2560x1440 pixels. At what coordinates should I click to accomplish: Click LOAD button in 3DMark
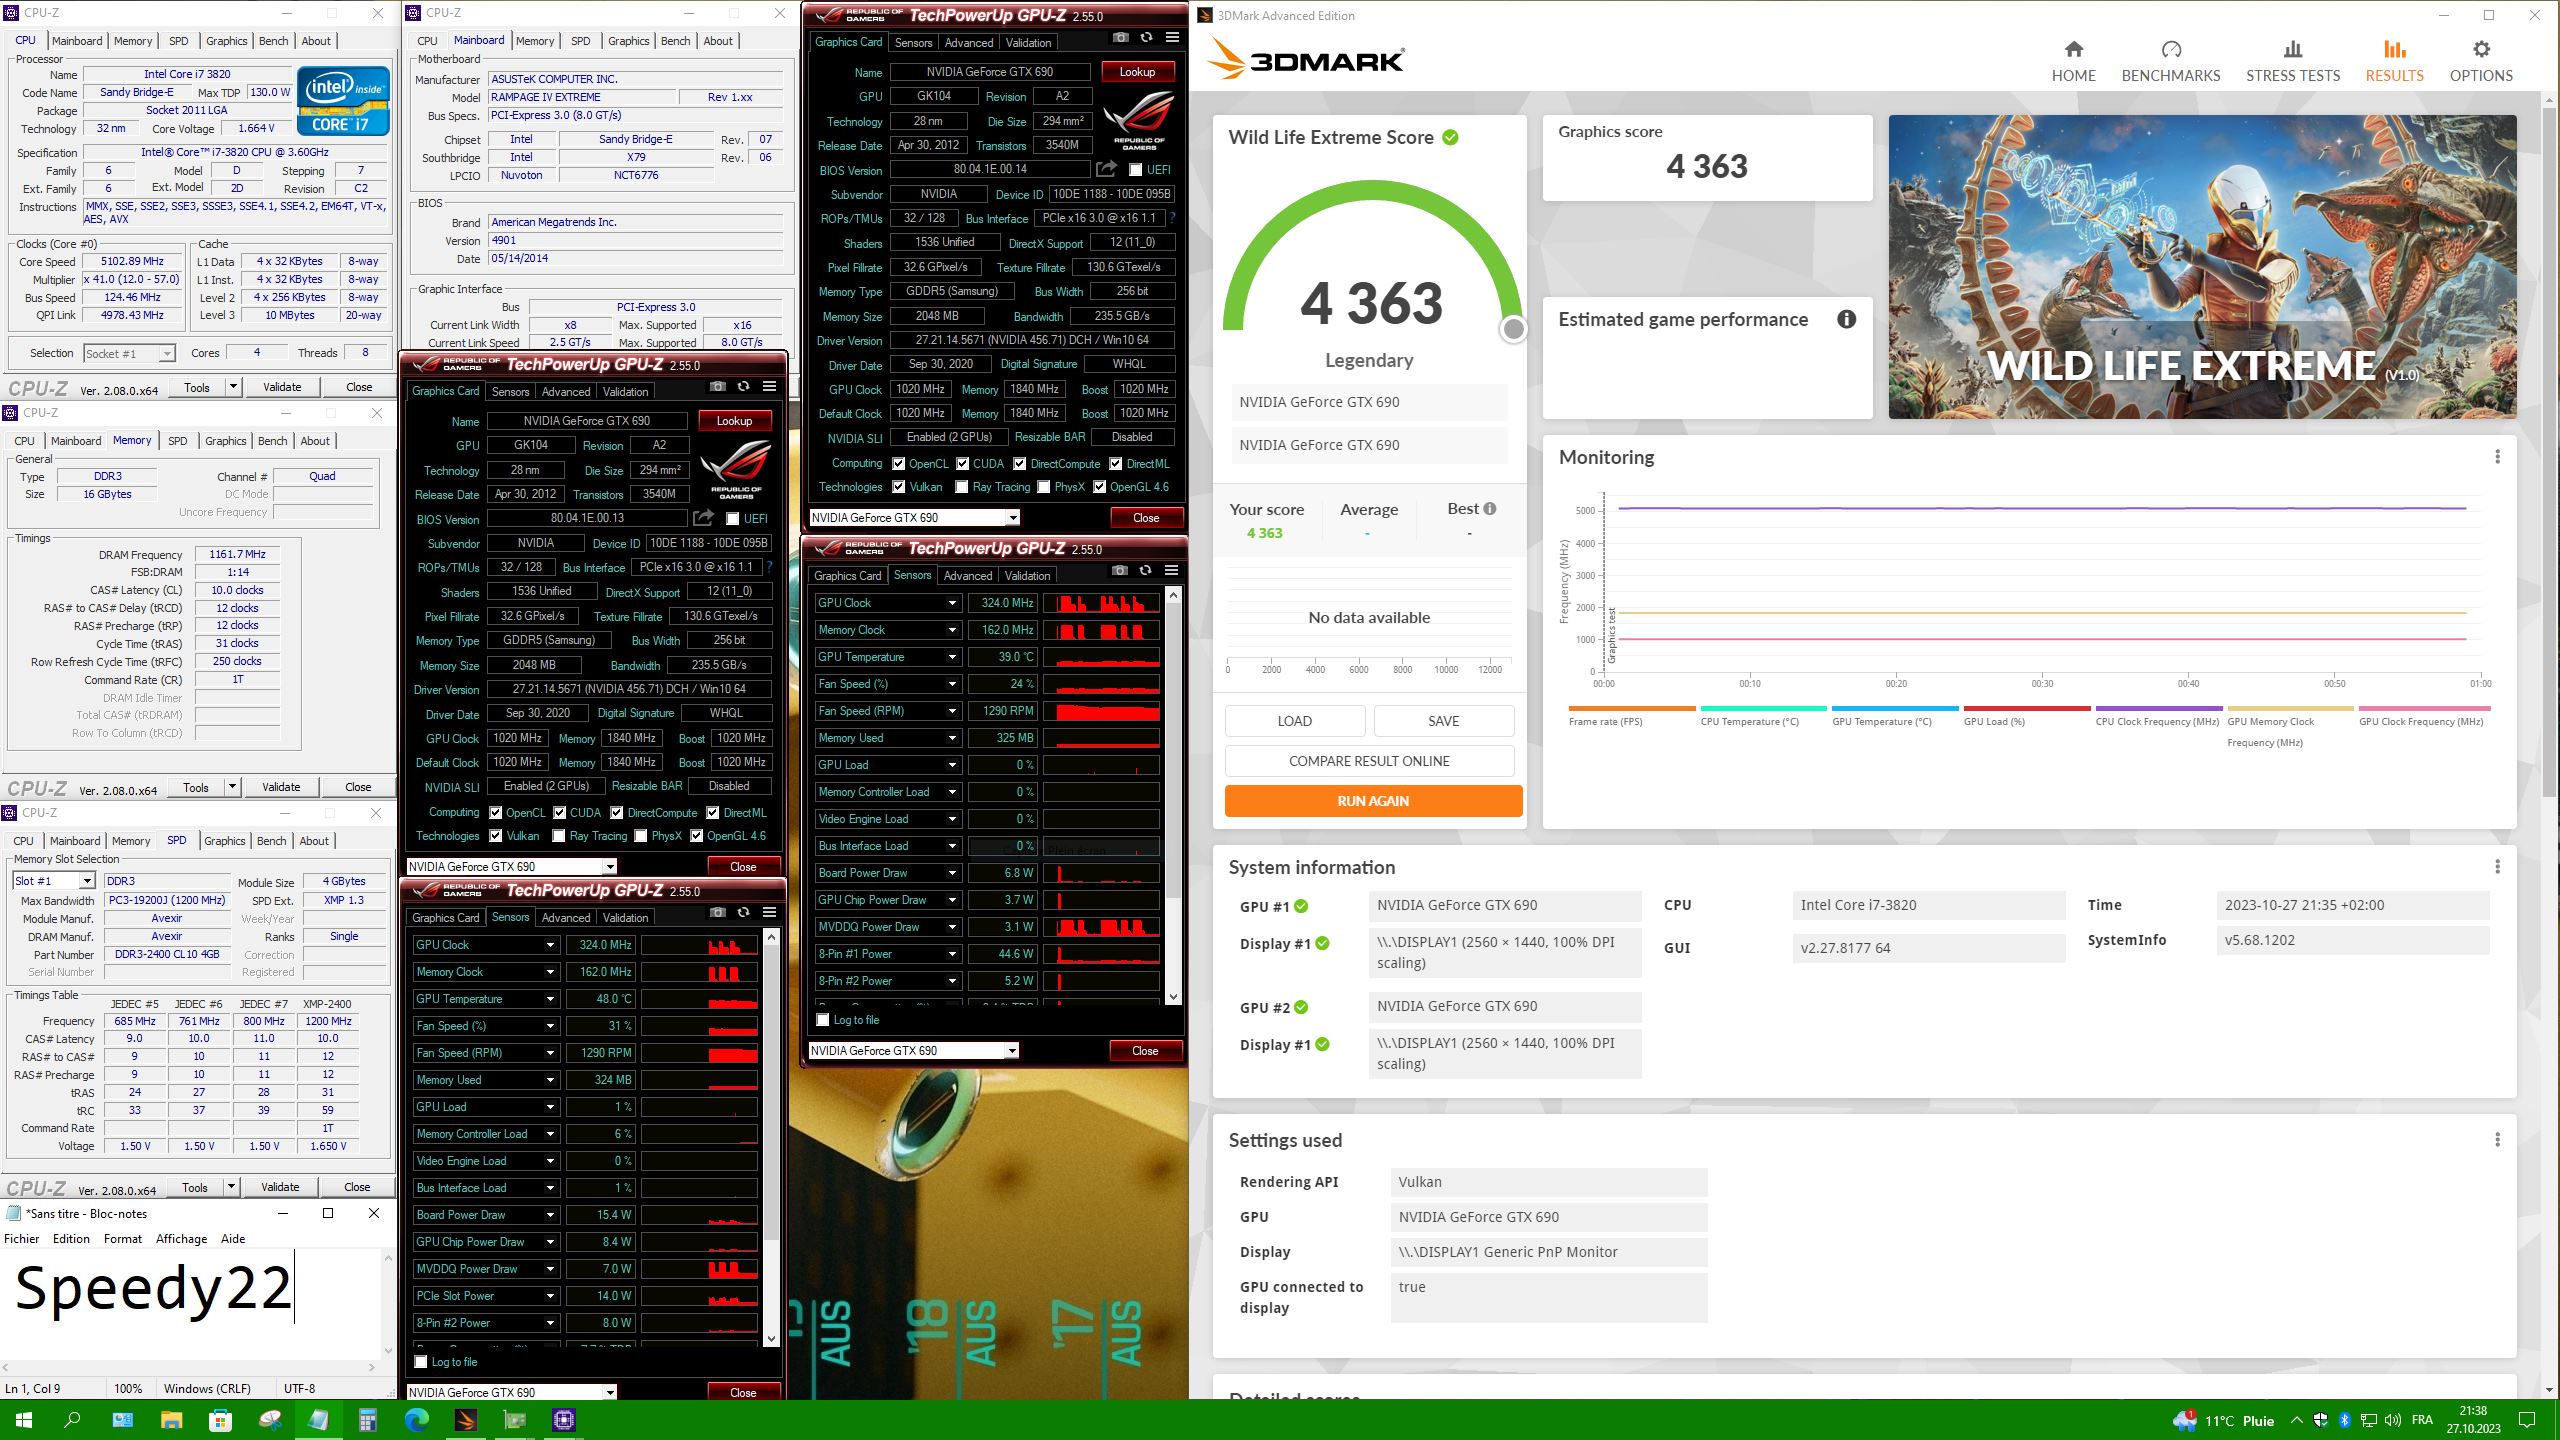coord(1294,721)
